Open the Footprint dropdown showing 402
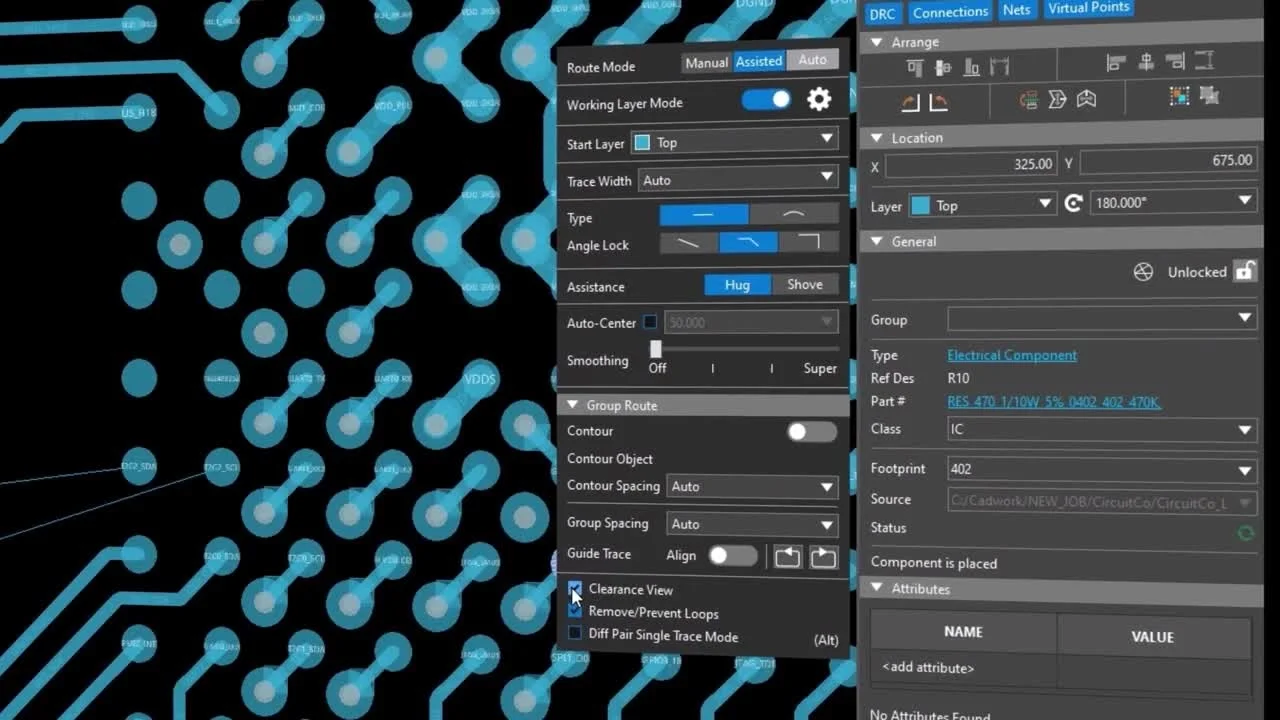Image resolution: width=1280 pixels, height=720 pixels. (x=1102, y=469)
